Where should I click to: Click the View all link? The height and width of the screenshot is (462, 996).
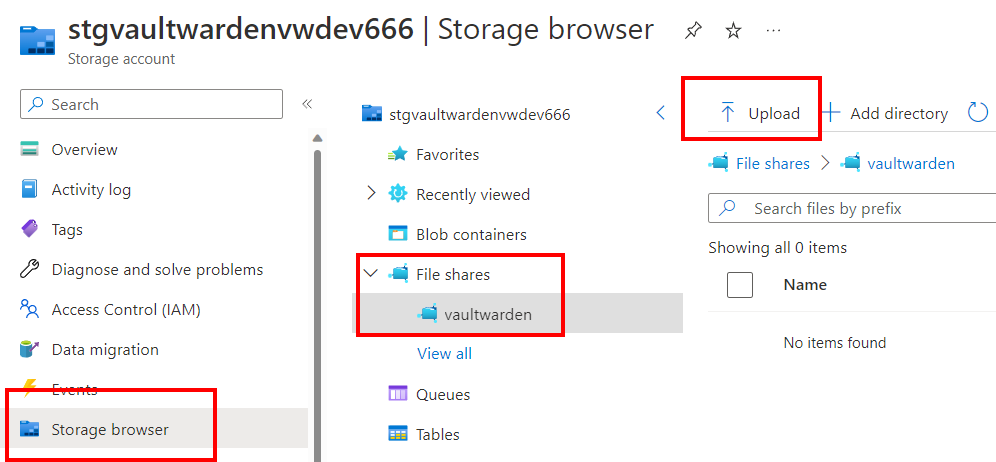(444, 353)
